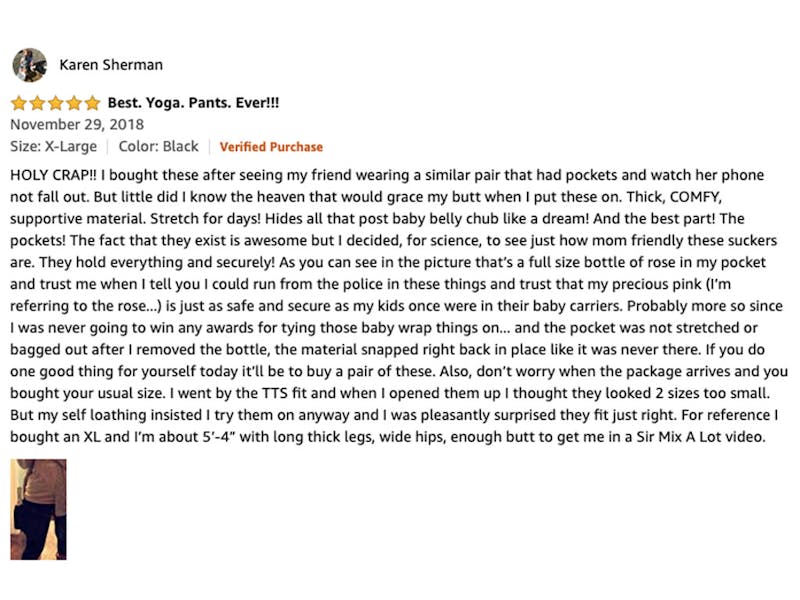Select the fifth gold rating star
This screenshot has height=600, width=800.
[x=92, y=103]
